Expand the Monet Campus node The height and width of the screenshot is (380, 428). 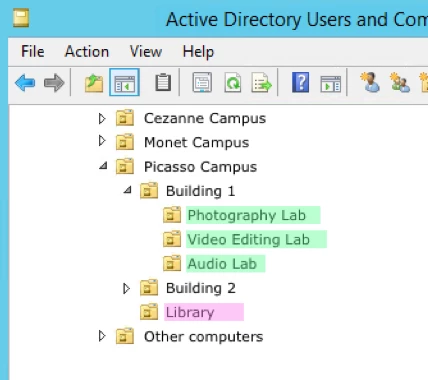coord(102,141)
